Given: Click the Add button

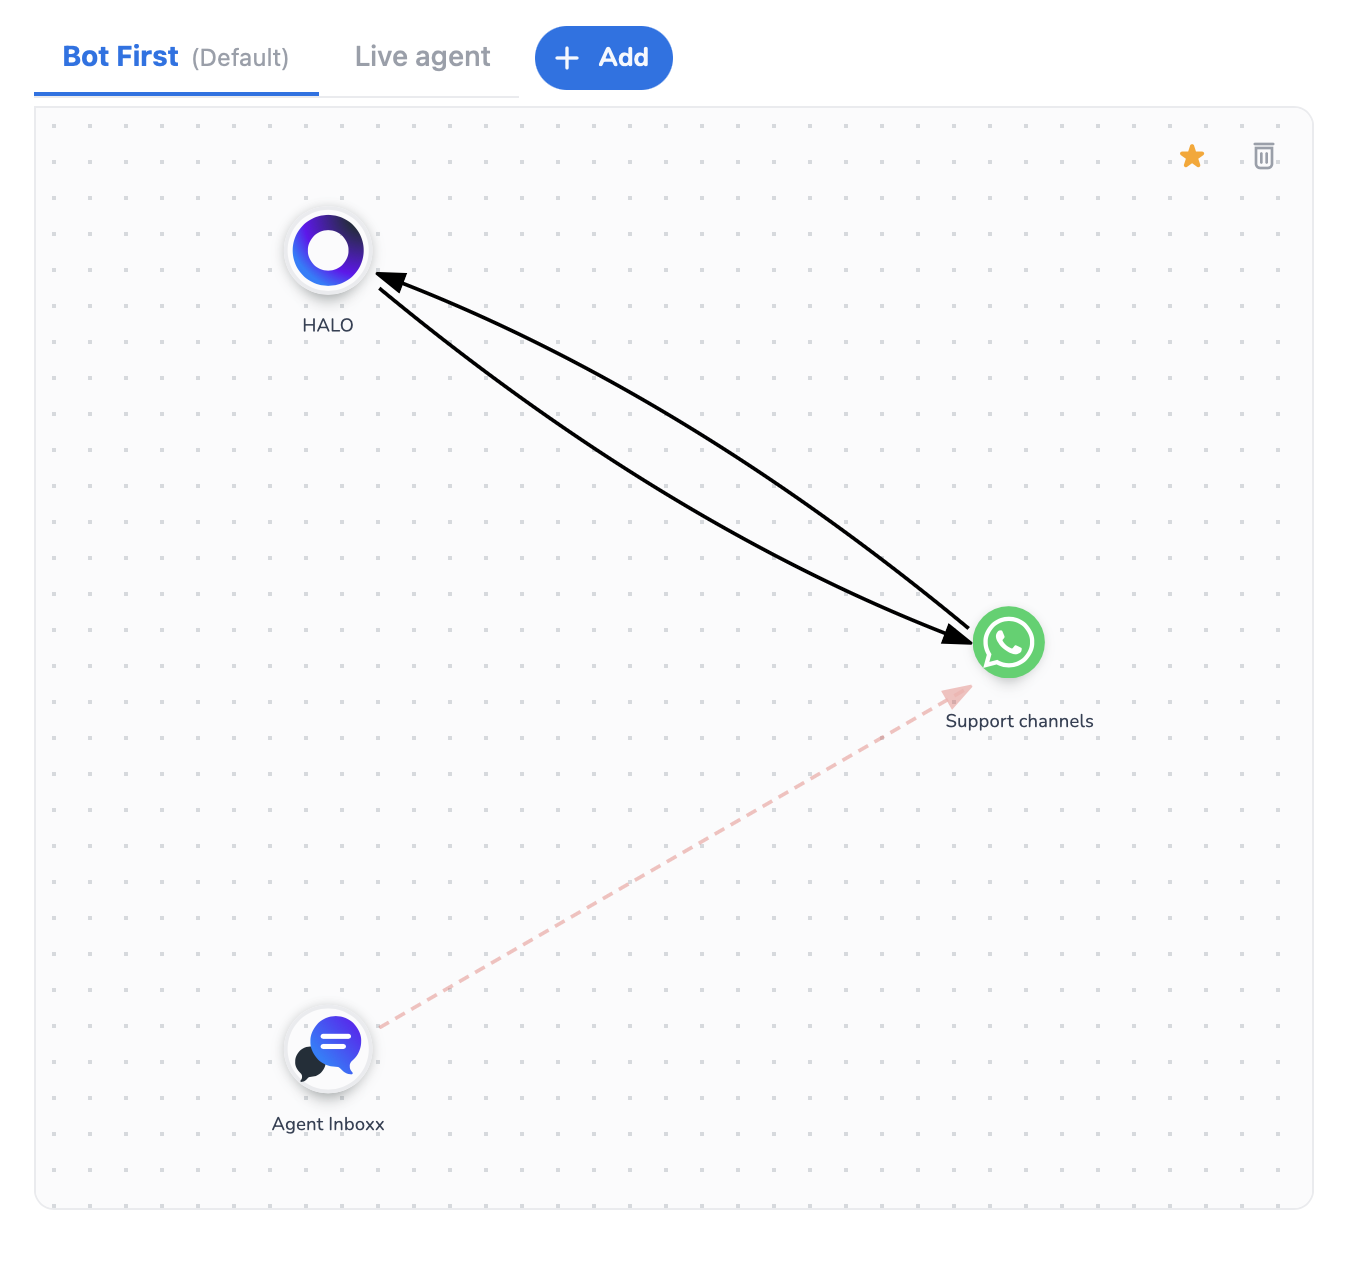Looking at the screenshot, I should coord(604,58).
